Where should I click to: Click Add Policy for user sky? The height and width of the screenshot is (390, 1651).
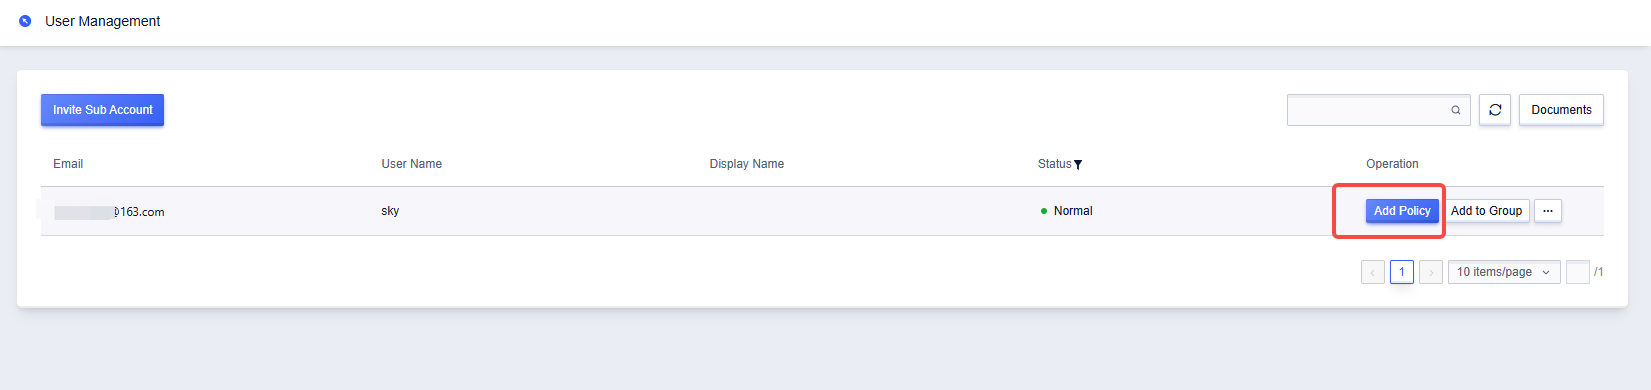1402,211
